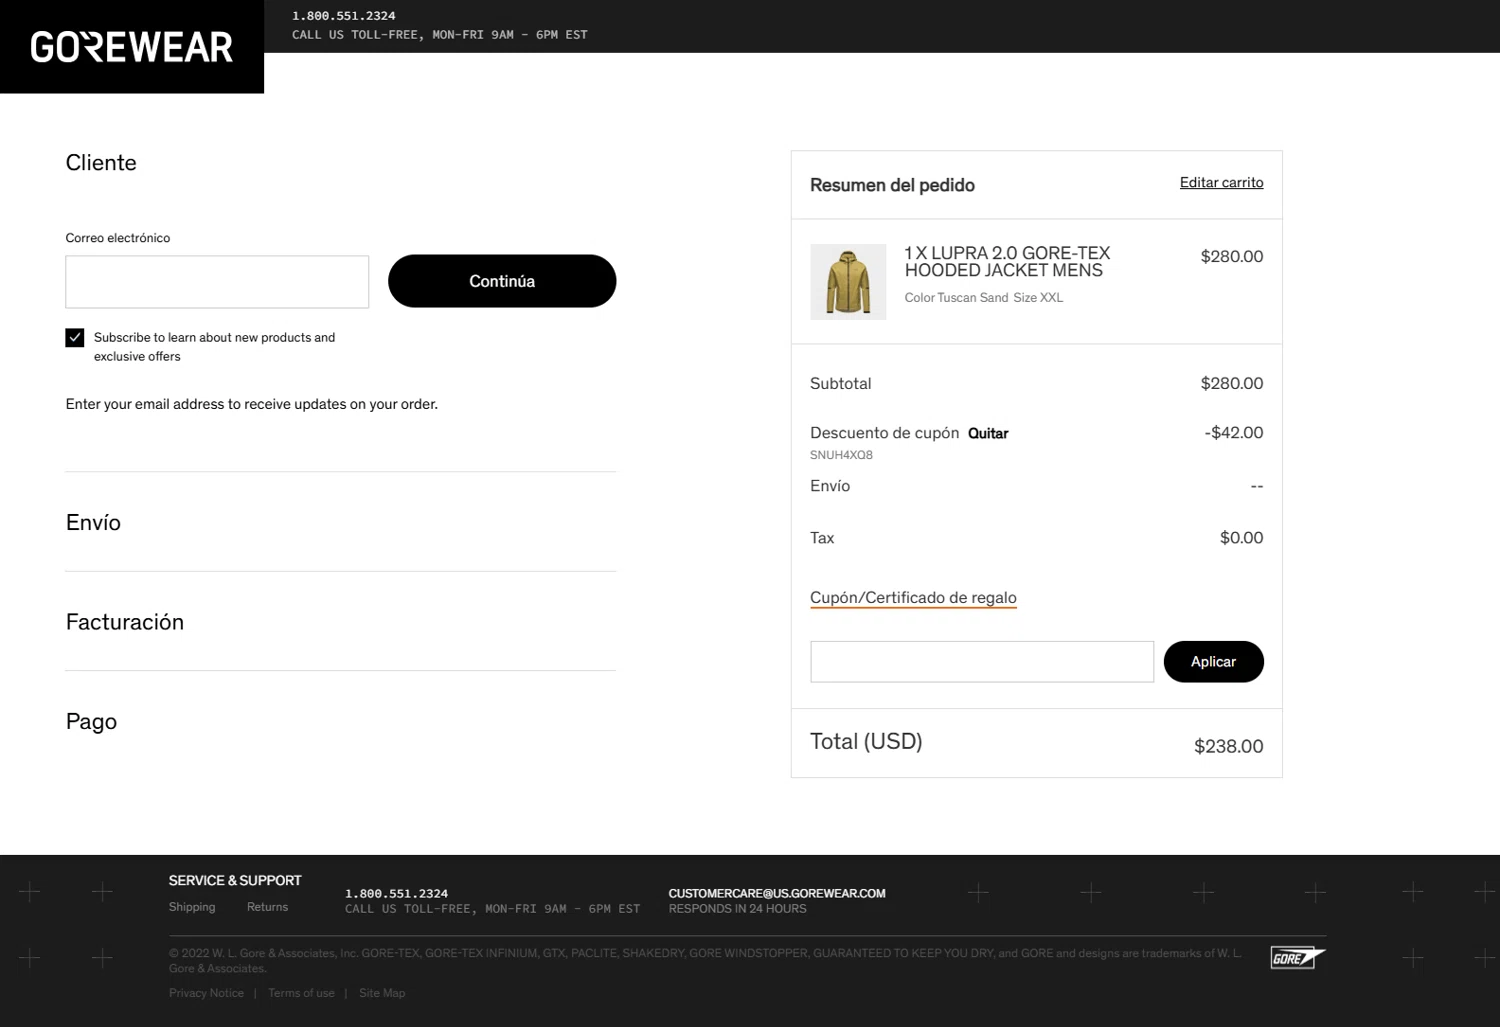Click the header phone number 1.800.551.2324

pyautogui.click(x=344, y=16)
